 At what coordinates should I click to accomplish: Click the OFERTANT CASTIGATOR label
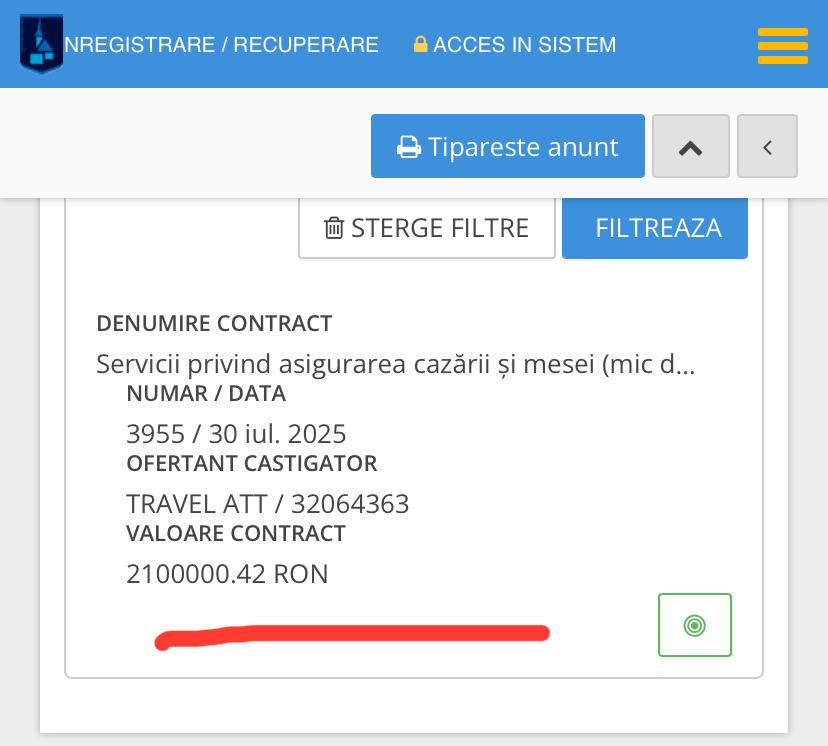tap(251, 464)
